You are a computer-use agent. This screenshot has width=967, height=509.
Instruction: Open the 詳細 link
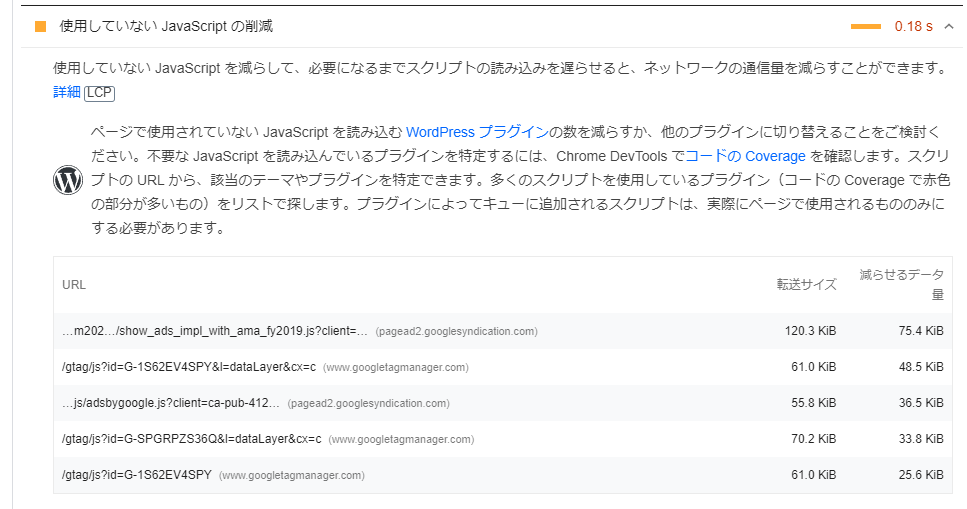point(67,92)
